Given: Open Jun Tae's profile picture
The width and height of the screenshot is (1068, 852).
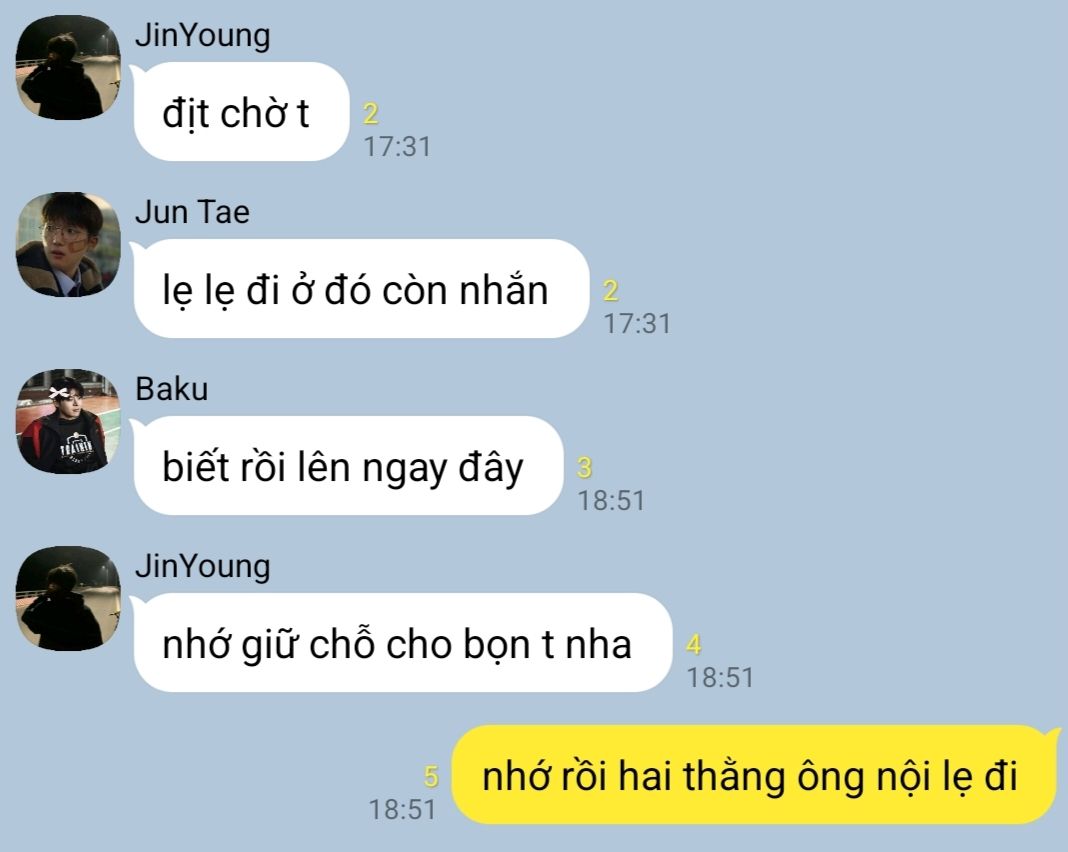Looking at the screenshot, I should [x=68, y=244].
